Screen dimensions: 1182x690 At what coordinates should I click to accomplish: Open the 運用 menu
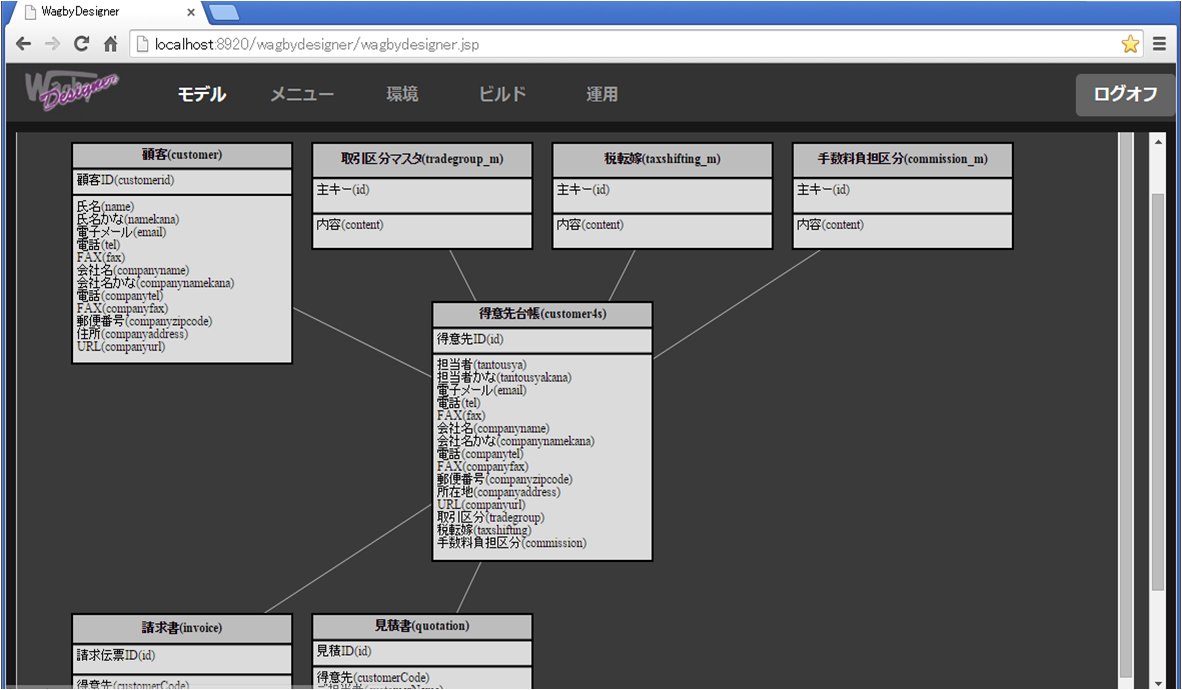[602, 94]
